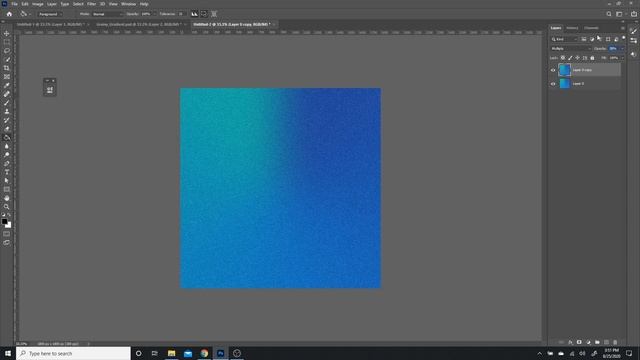Toggle lock image pixels
The height and width of the screenshot is (360, 640).
pos(570,58)
